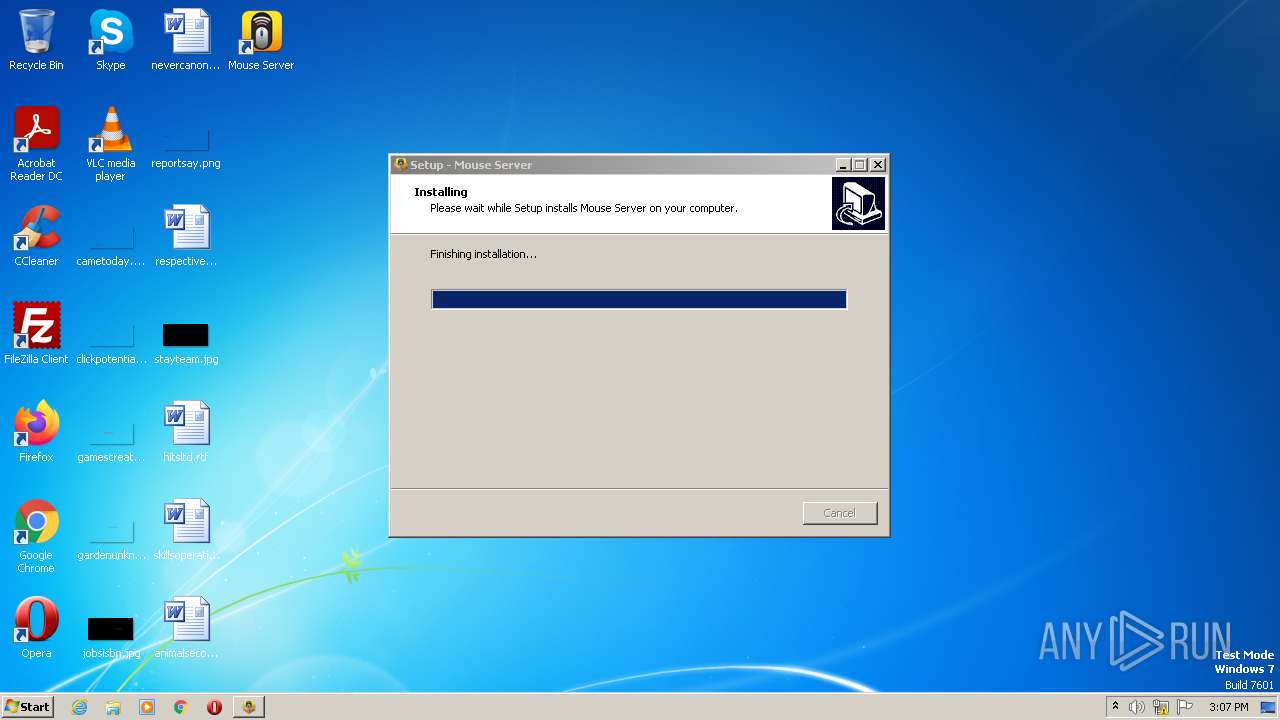Activate the Mouse Server setup taskbar button

[x=249, y=707]
